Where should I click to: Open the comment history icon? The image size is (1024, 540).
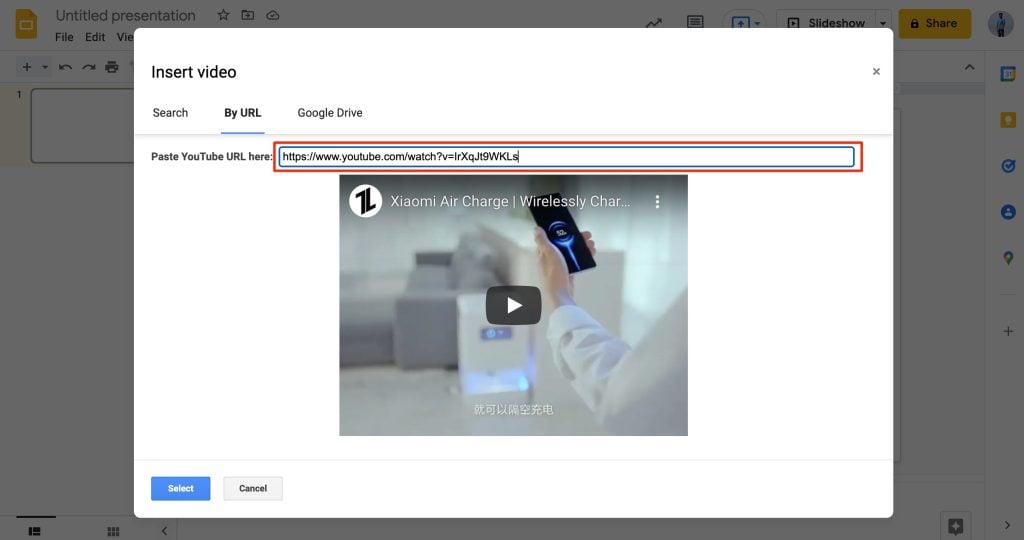point(695,23)
